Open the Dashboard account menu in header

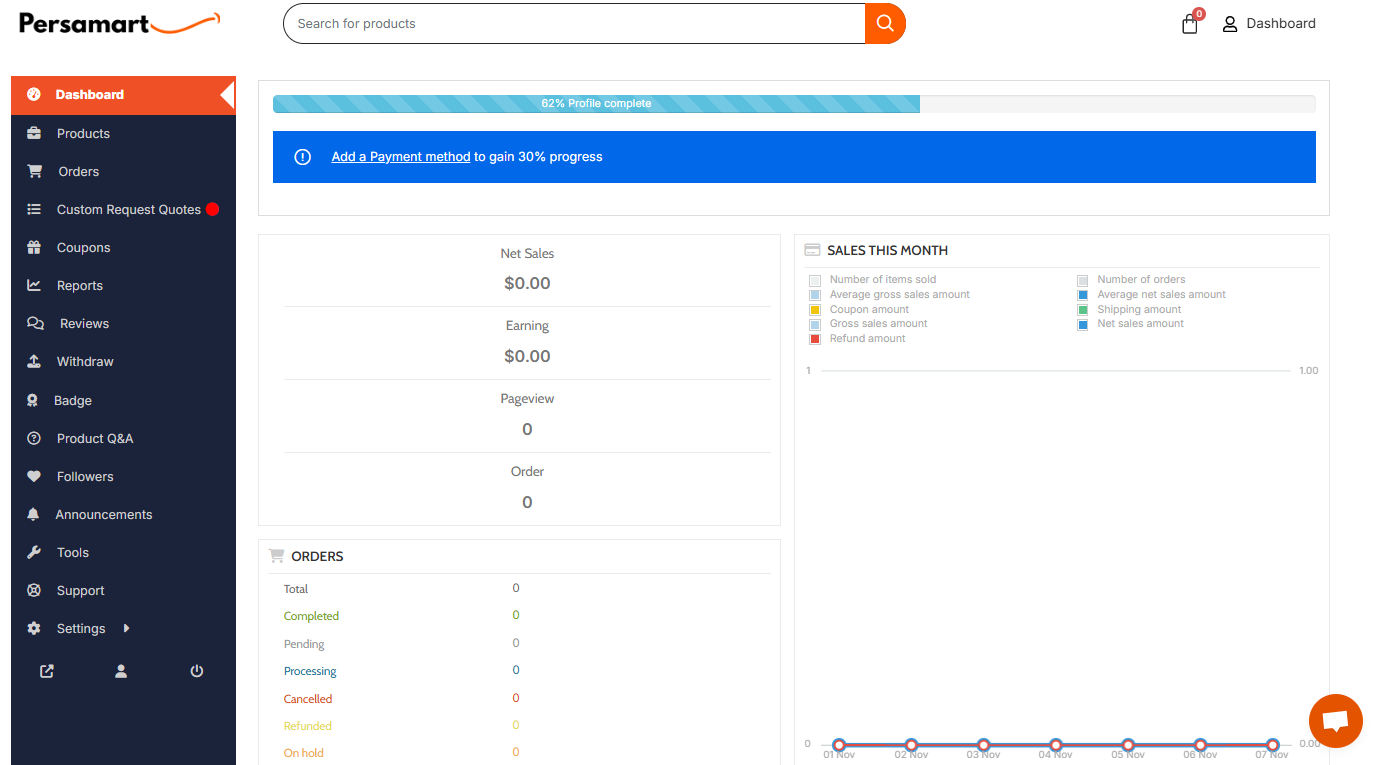click(x=1269, y=23)
